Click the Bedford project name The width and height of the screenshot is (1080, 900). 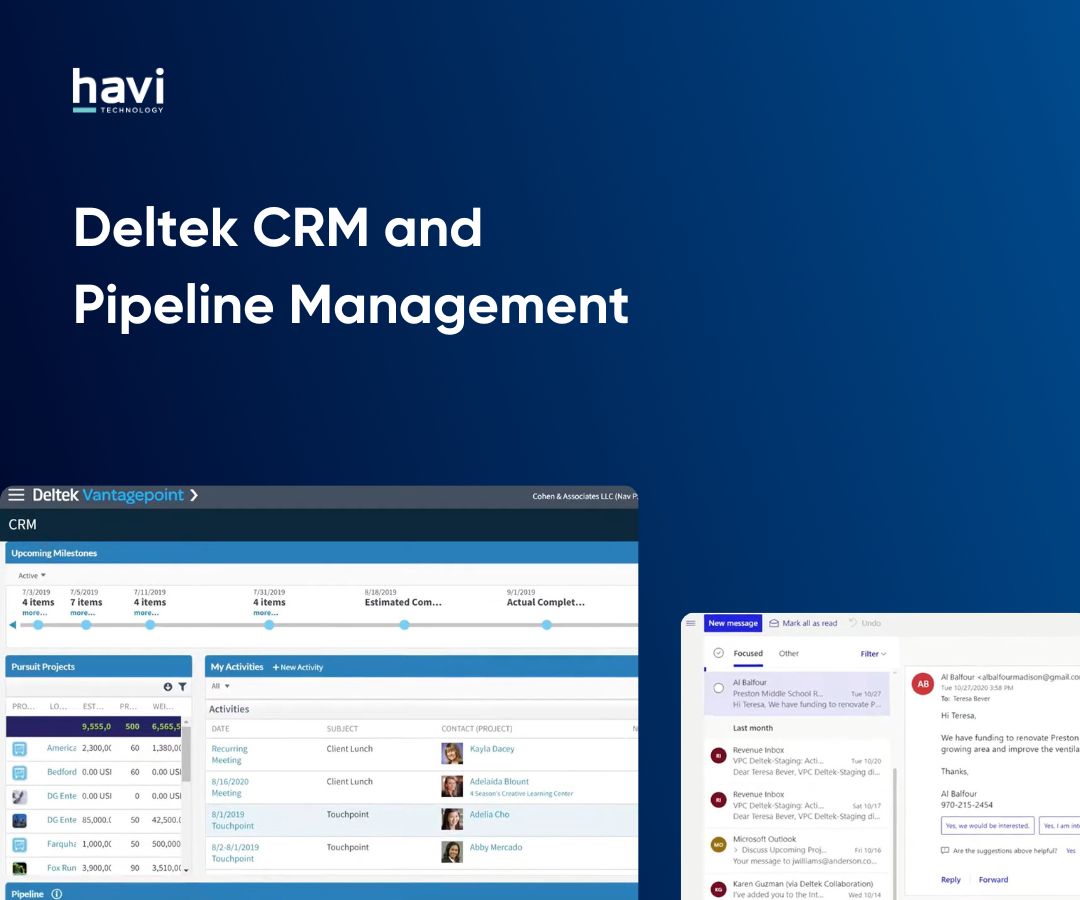tap(62, 772)
